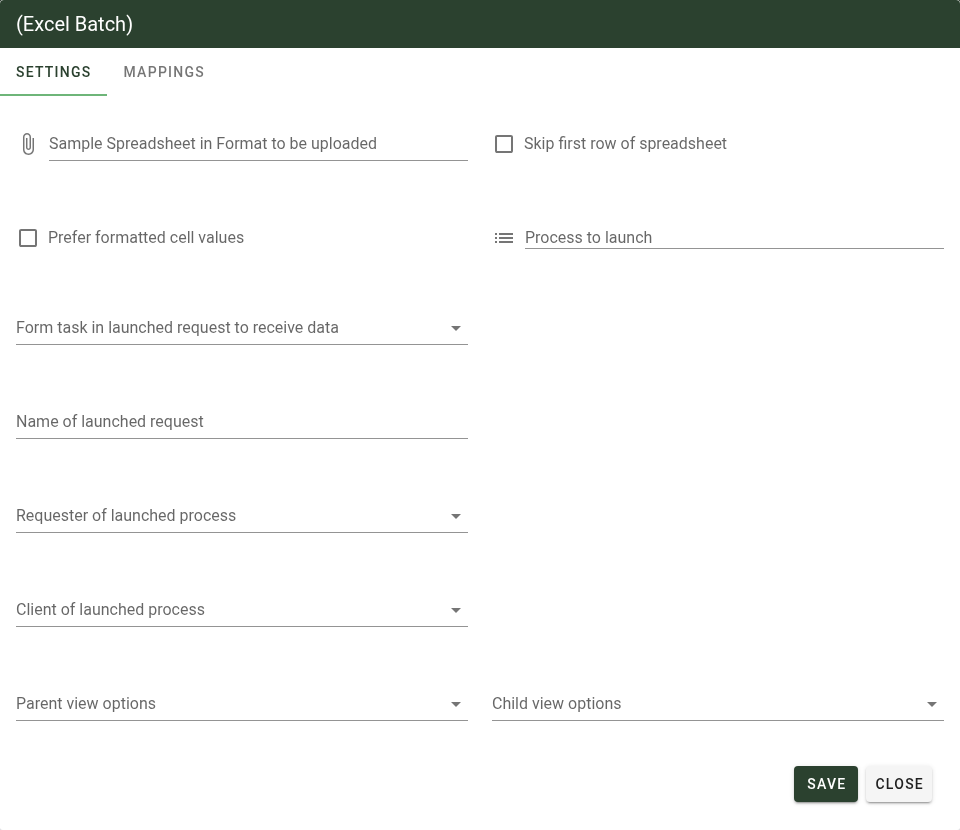This screenshot has height=830, width=960.
Task: Open the Child view options dropdown
Action: (x=931, y=704)
